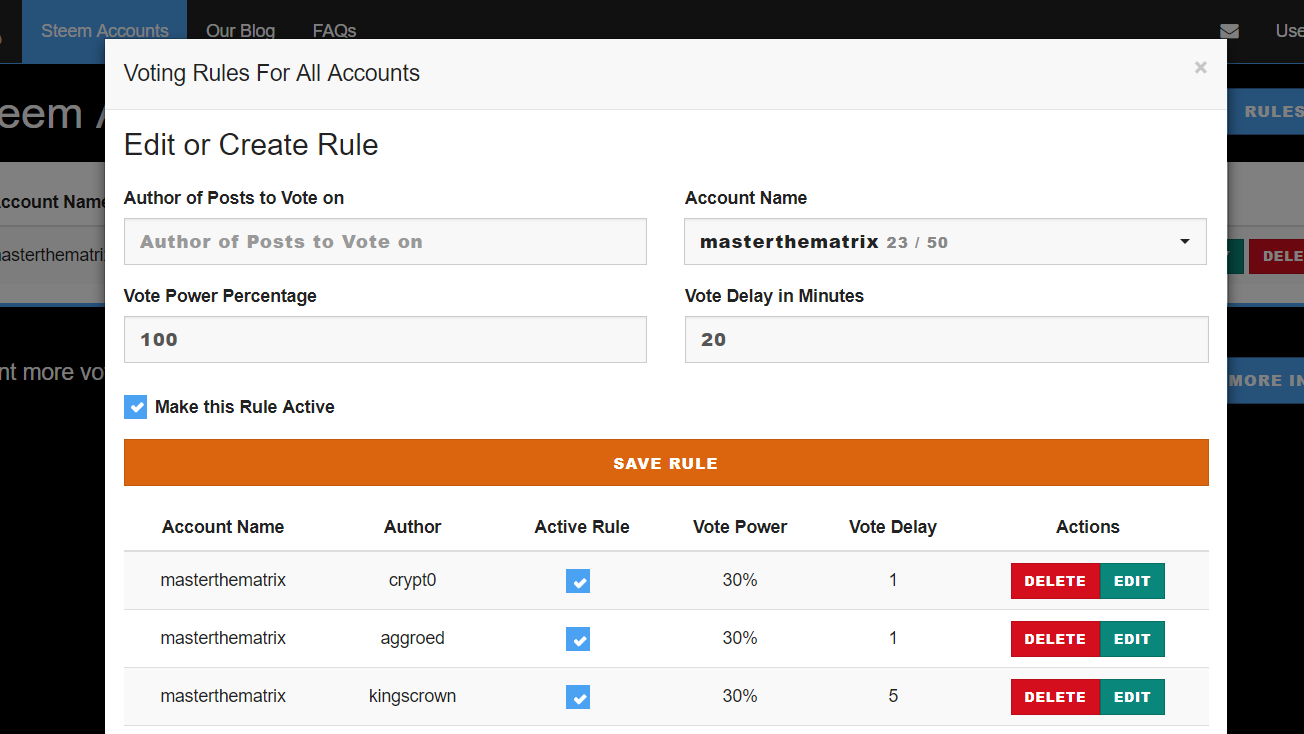Edit the kingscrown voting rule
Viewport: 1304px width, 734px height.
[x=1132, y=697]
